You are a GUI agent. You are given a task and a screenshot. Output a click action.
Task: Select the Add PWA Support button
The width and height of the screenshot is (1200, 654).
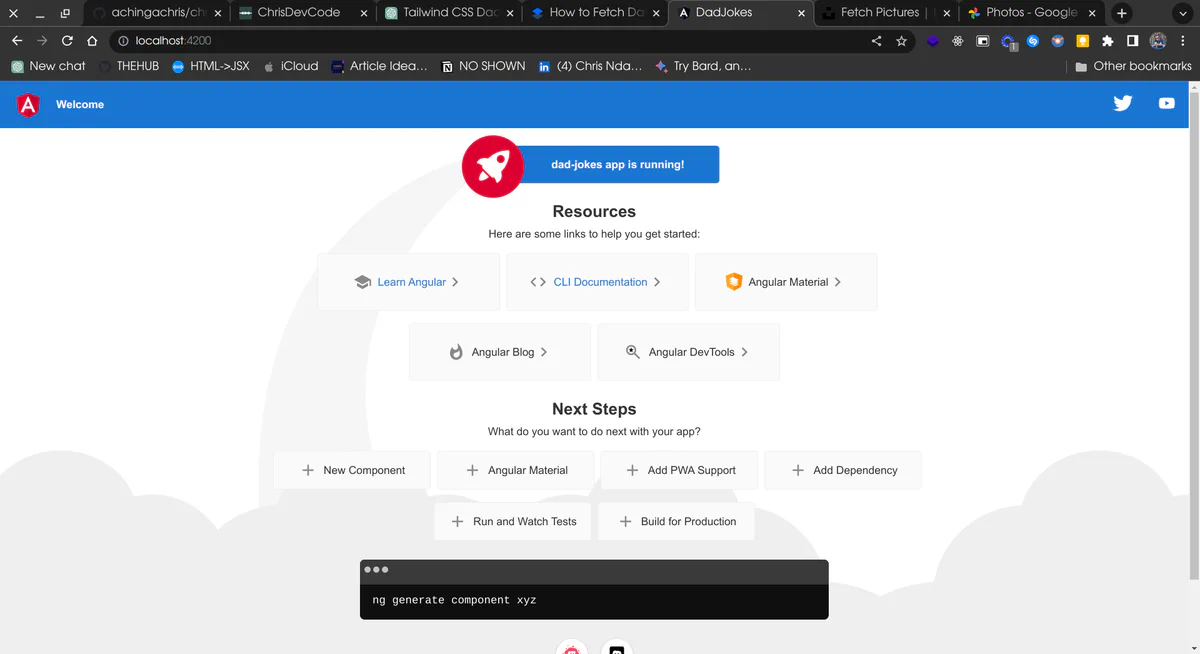click(x=679, y=470)
